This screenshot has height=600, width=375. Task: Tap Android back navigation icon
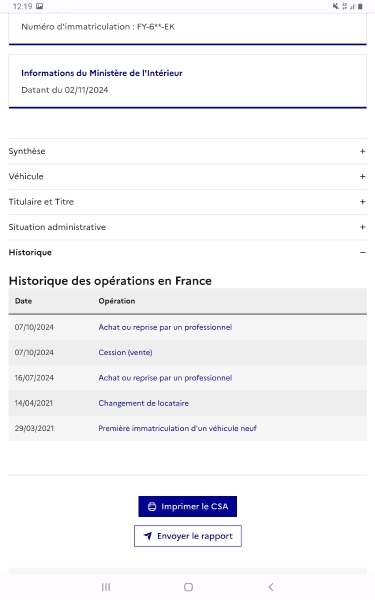271,587
